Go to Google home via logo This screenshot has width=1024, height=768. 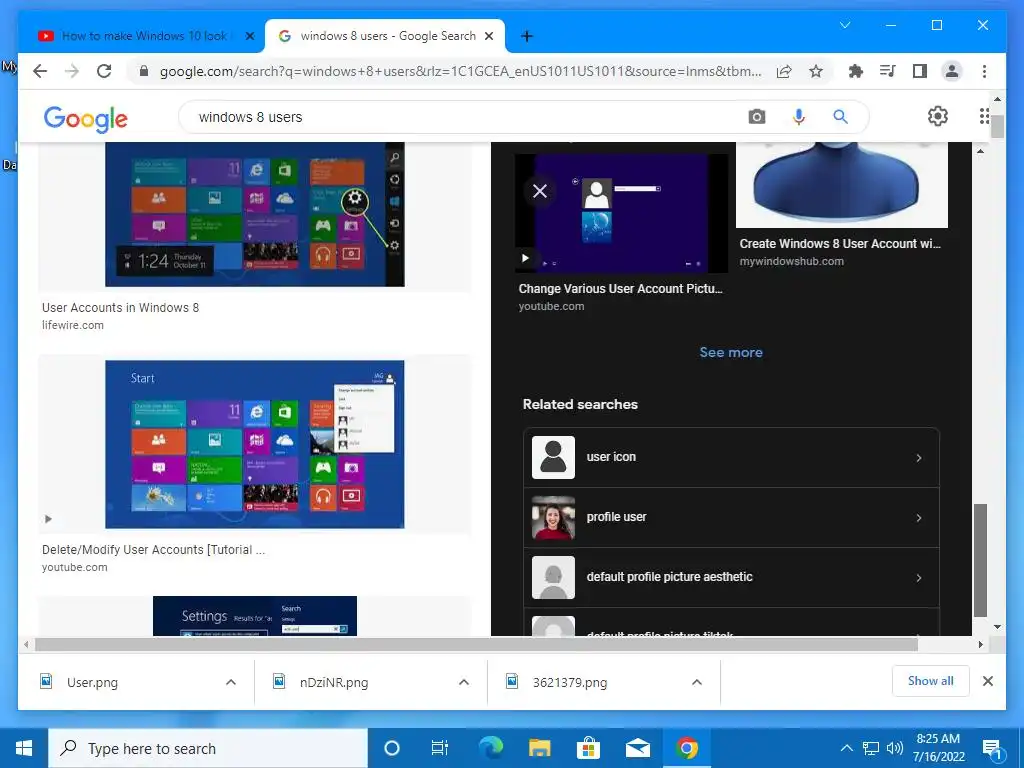click(86, 118)
